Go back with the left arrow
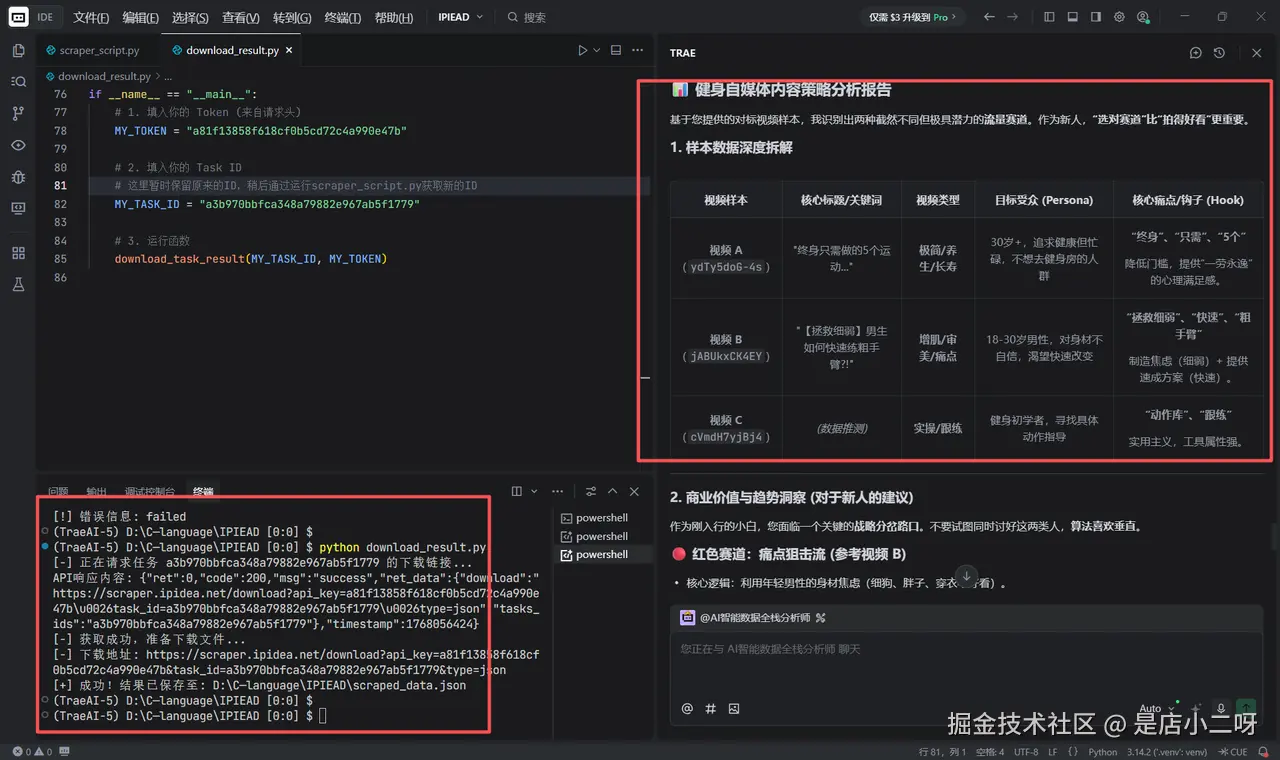1280x760 pixels. click(x=989, y=17)
